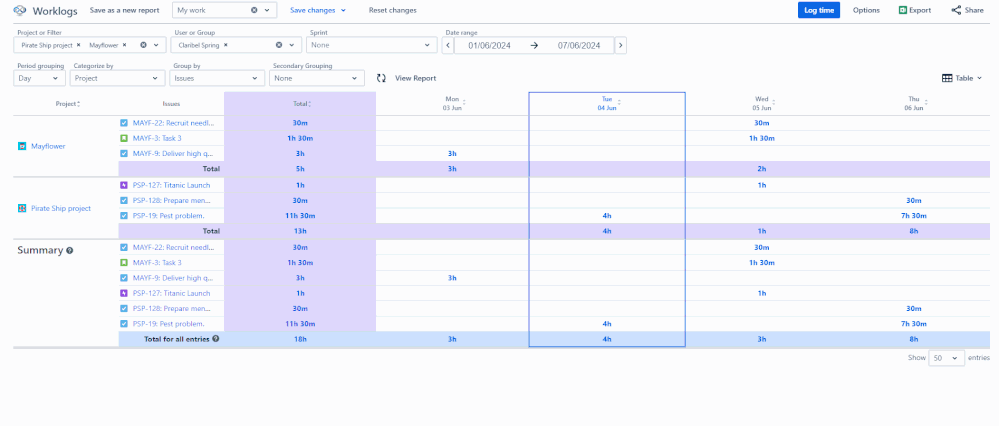The image size is (999, 426).
Task: Click the Worklogs cloud logo icon
Action: click(20, 11)
